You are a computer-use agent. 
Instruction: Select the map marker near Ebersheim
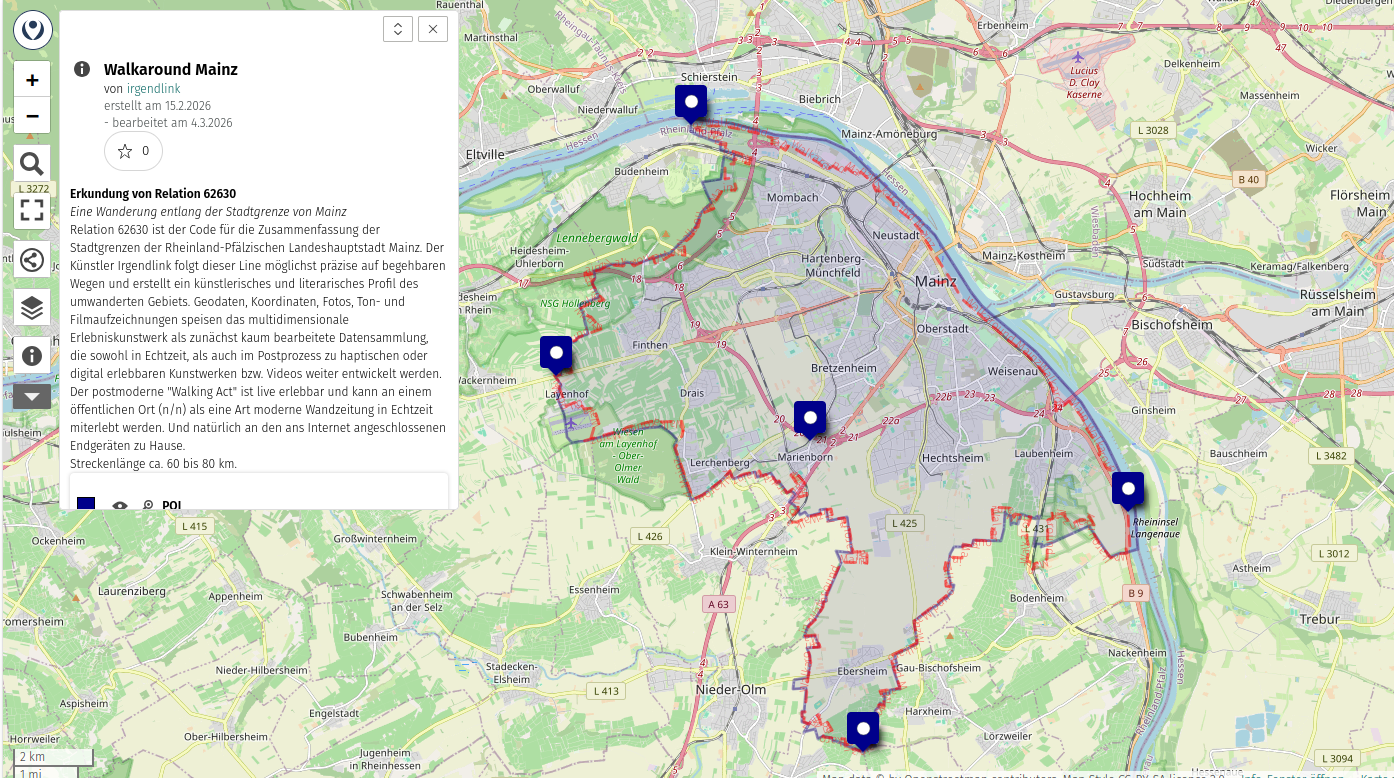pyautogui.click(x=862, y=727)
